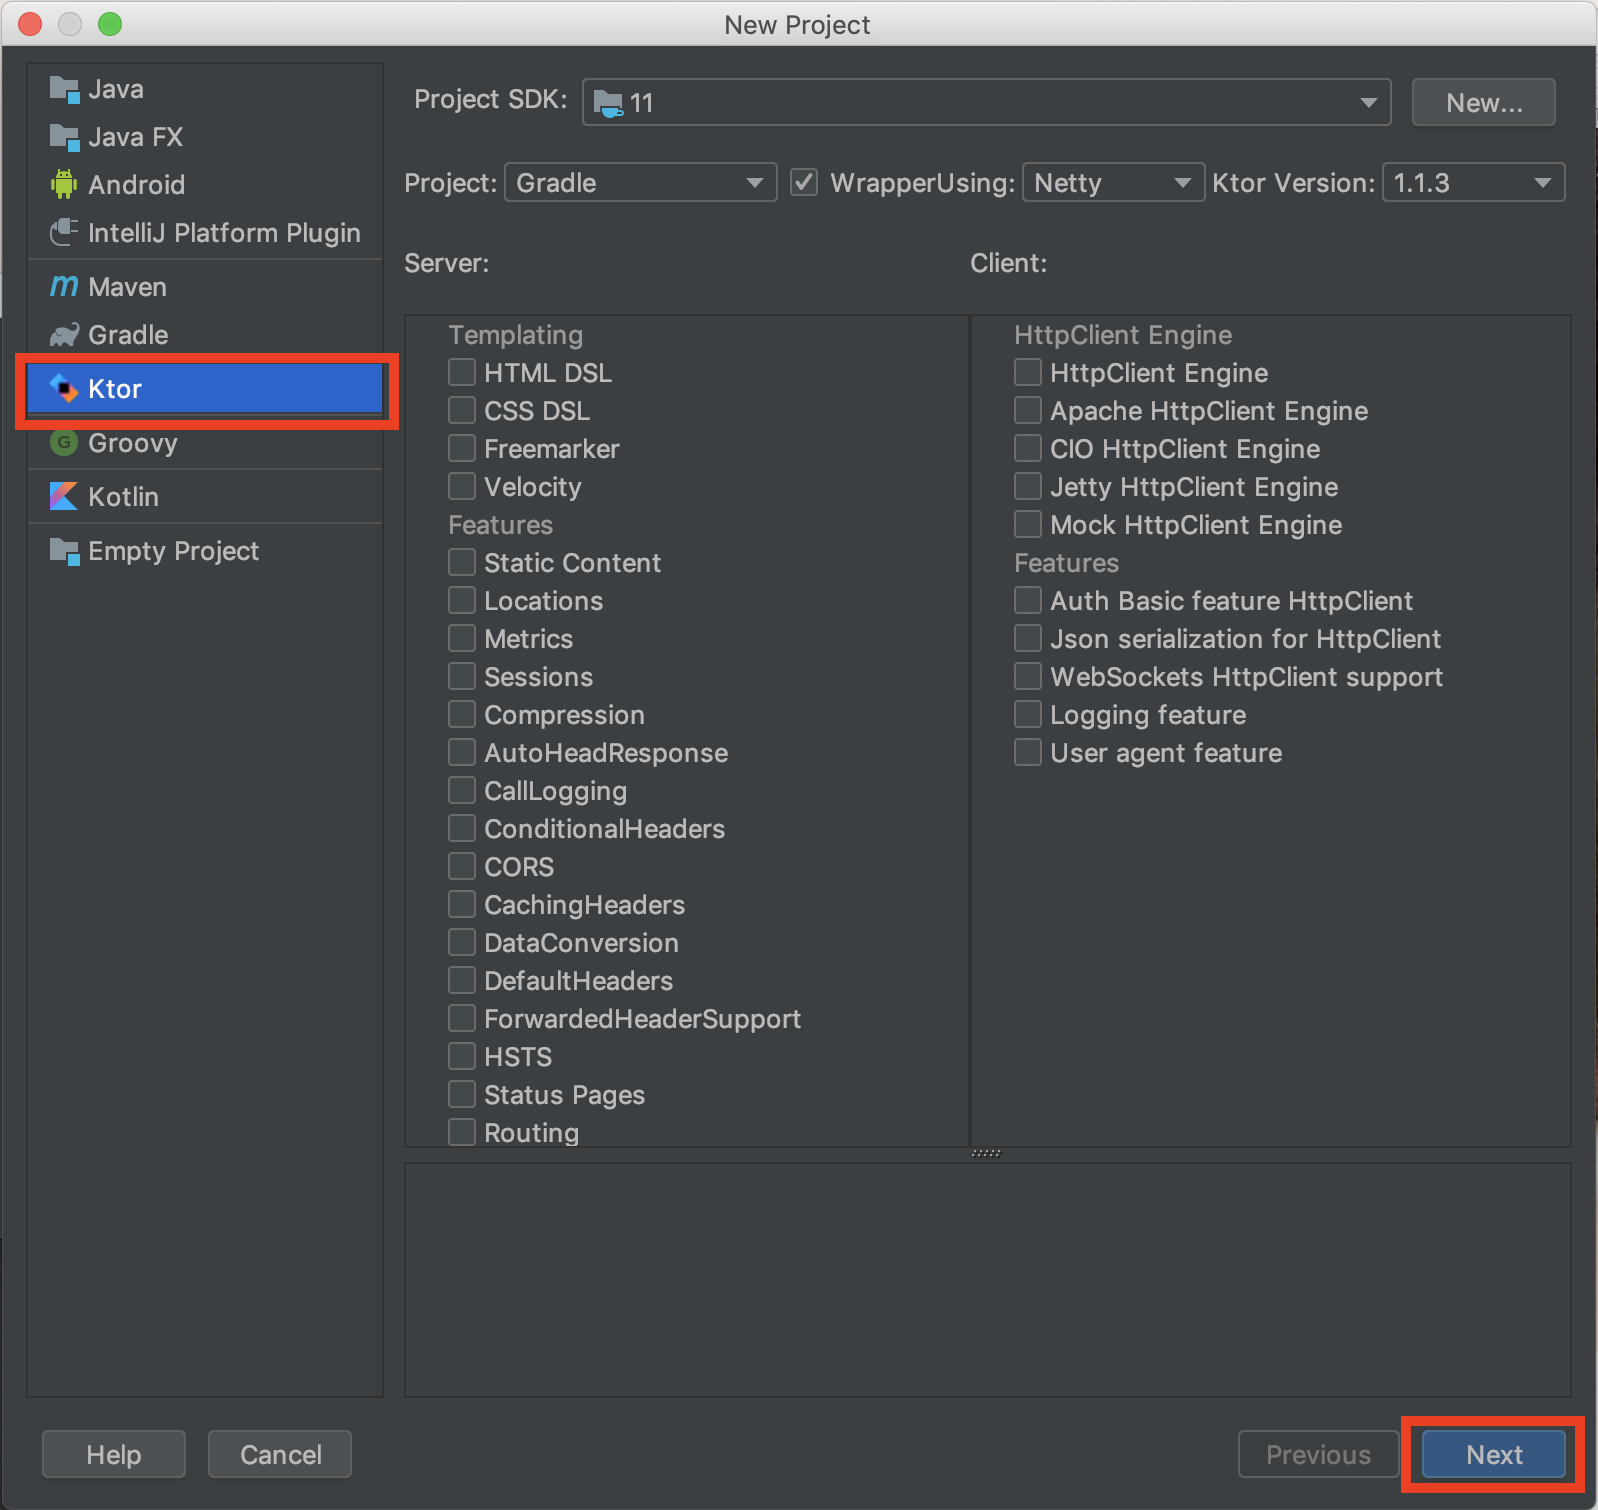Check Mock HttpClient Engine option

pyautogui.click(x=1028, y=525)
